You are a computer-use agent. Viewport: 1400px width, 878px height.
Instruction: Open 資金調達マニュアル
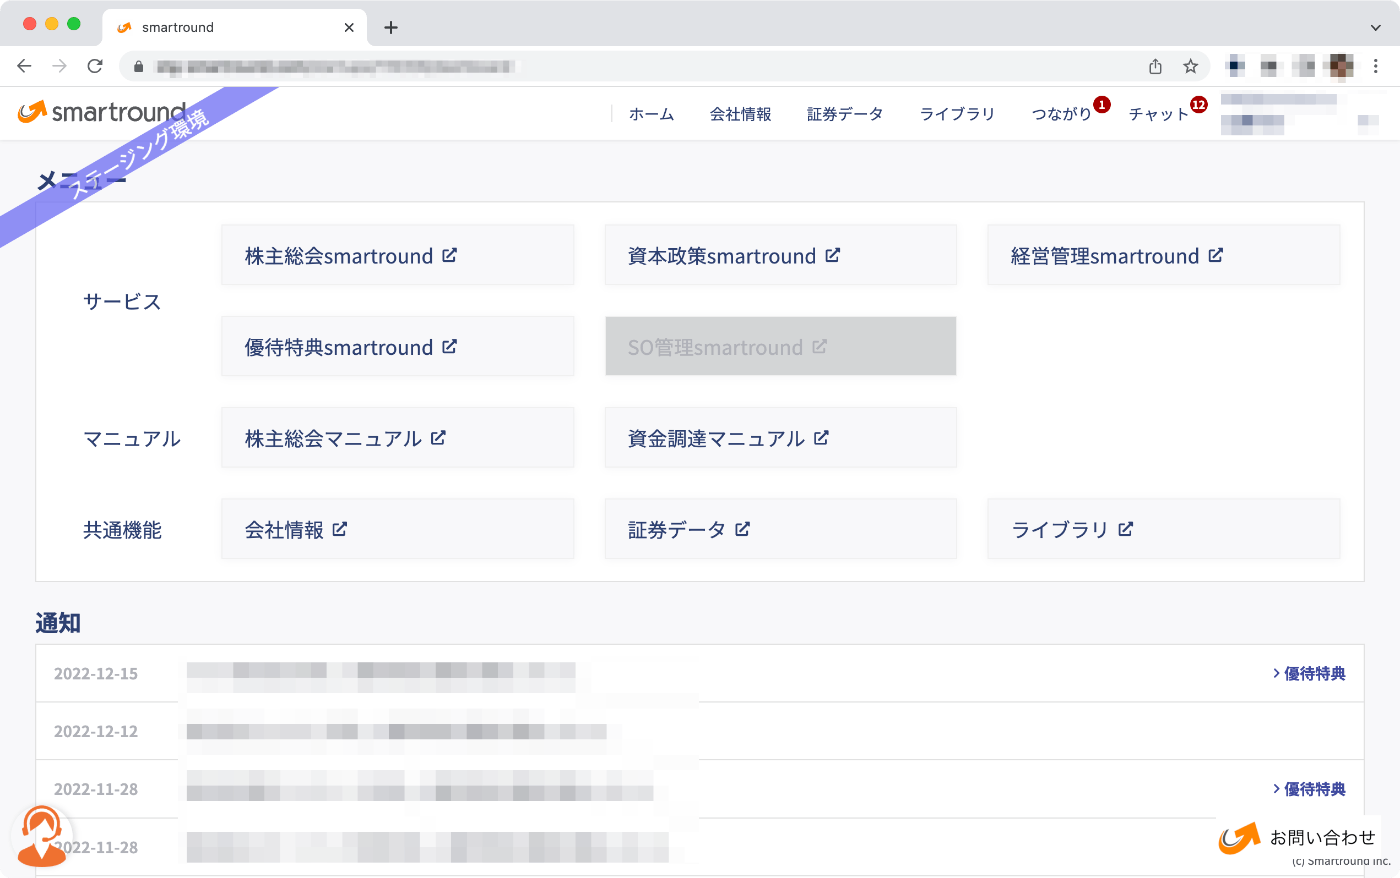point(781,437)
